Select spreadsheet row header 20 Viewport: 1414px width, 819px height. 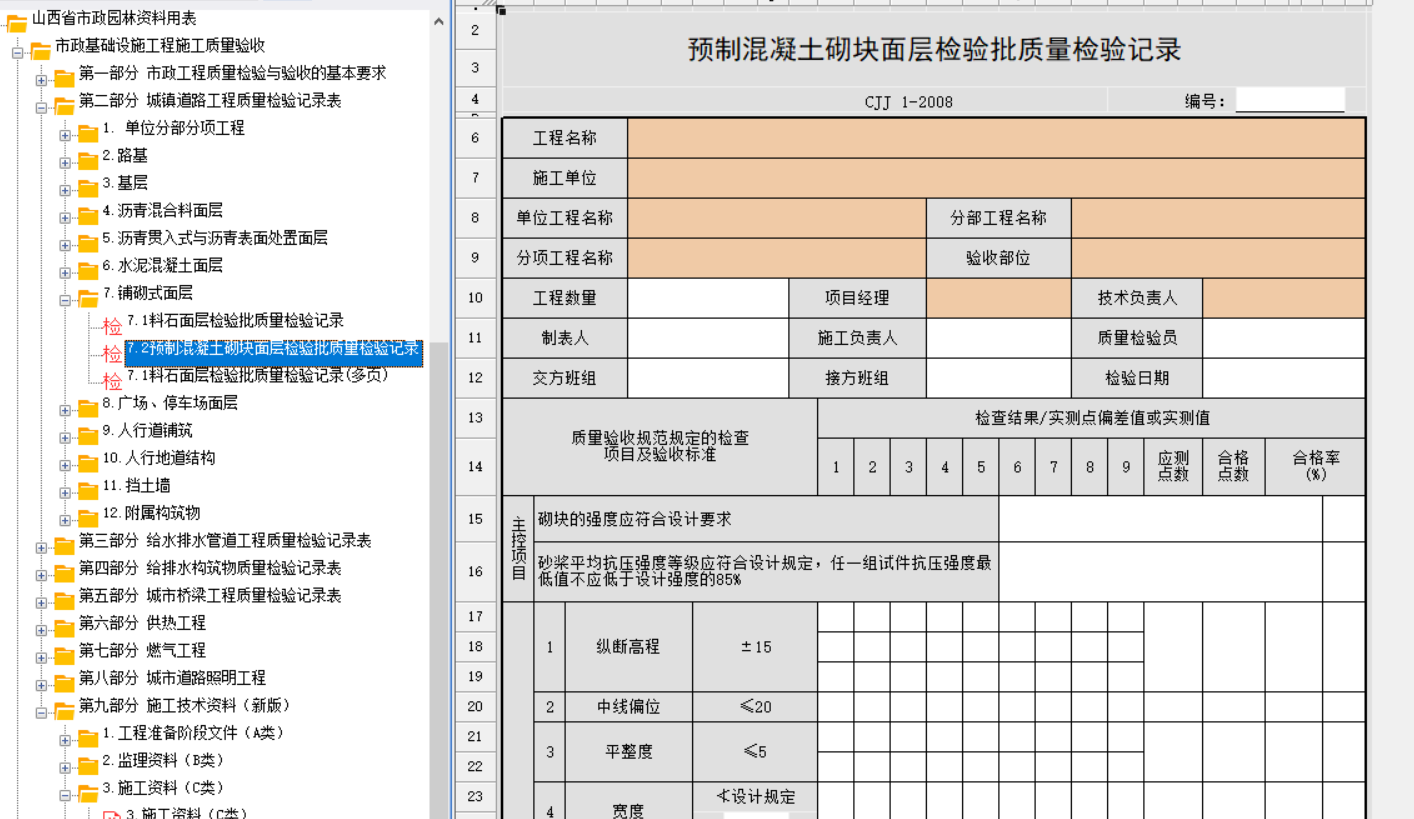tap(475, 706)
